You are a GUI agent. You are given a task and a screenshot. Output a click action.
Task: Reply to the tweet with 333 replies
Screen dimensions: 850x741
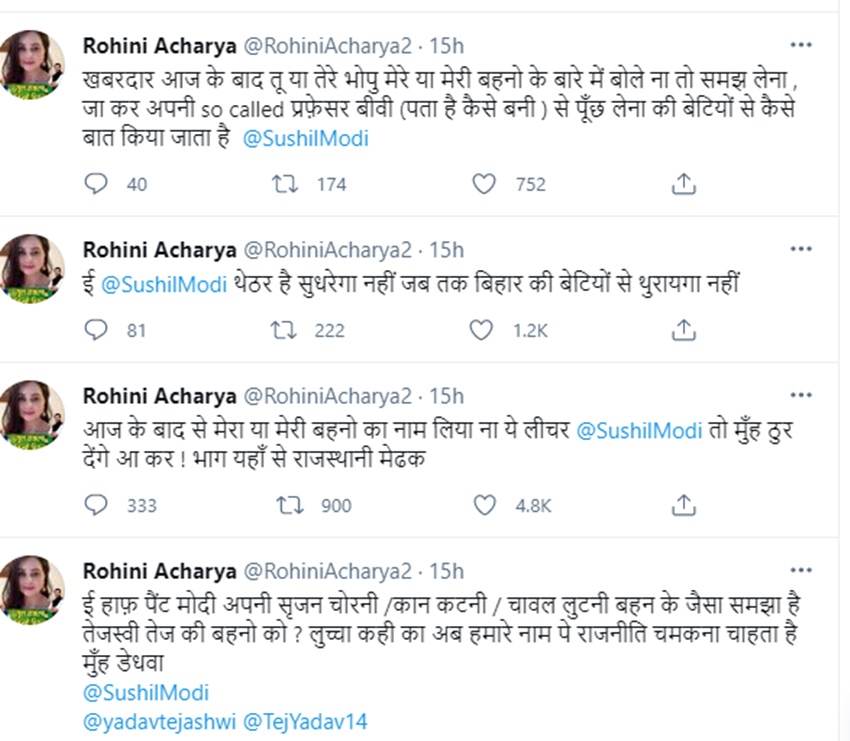point(96,505)
